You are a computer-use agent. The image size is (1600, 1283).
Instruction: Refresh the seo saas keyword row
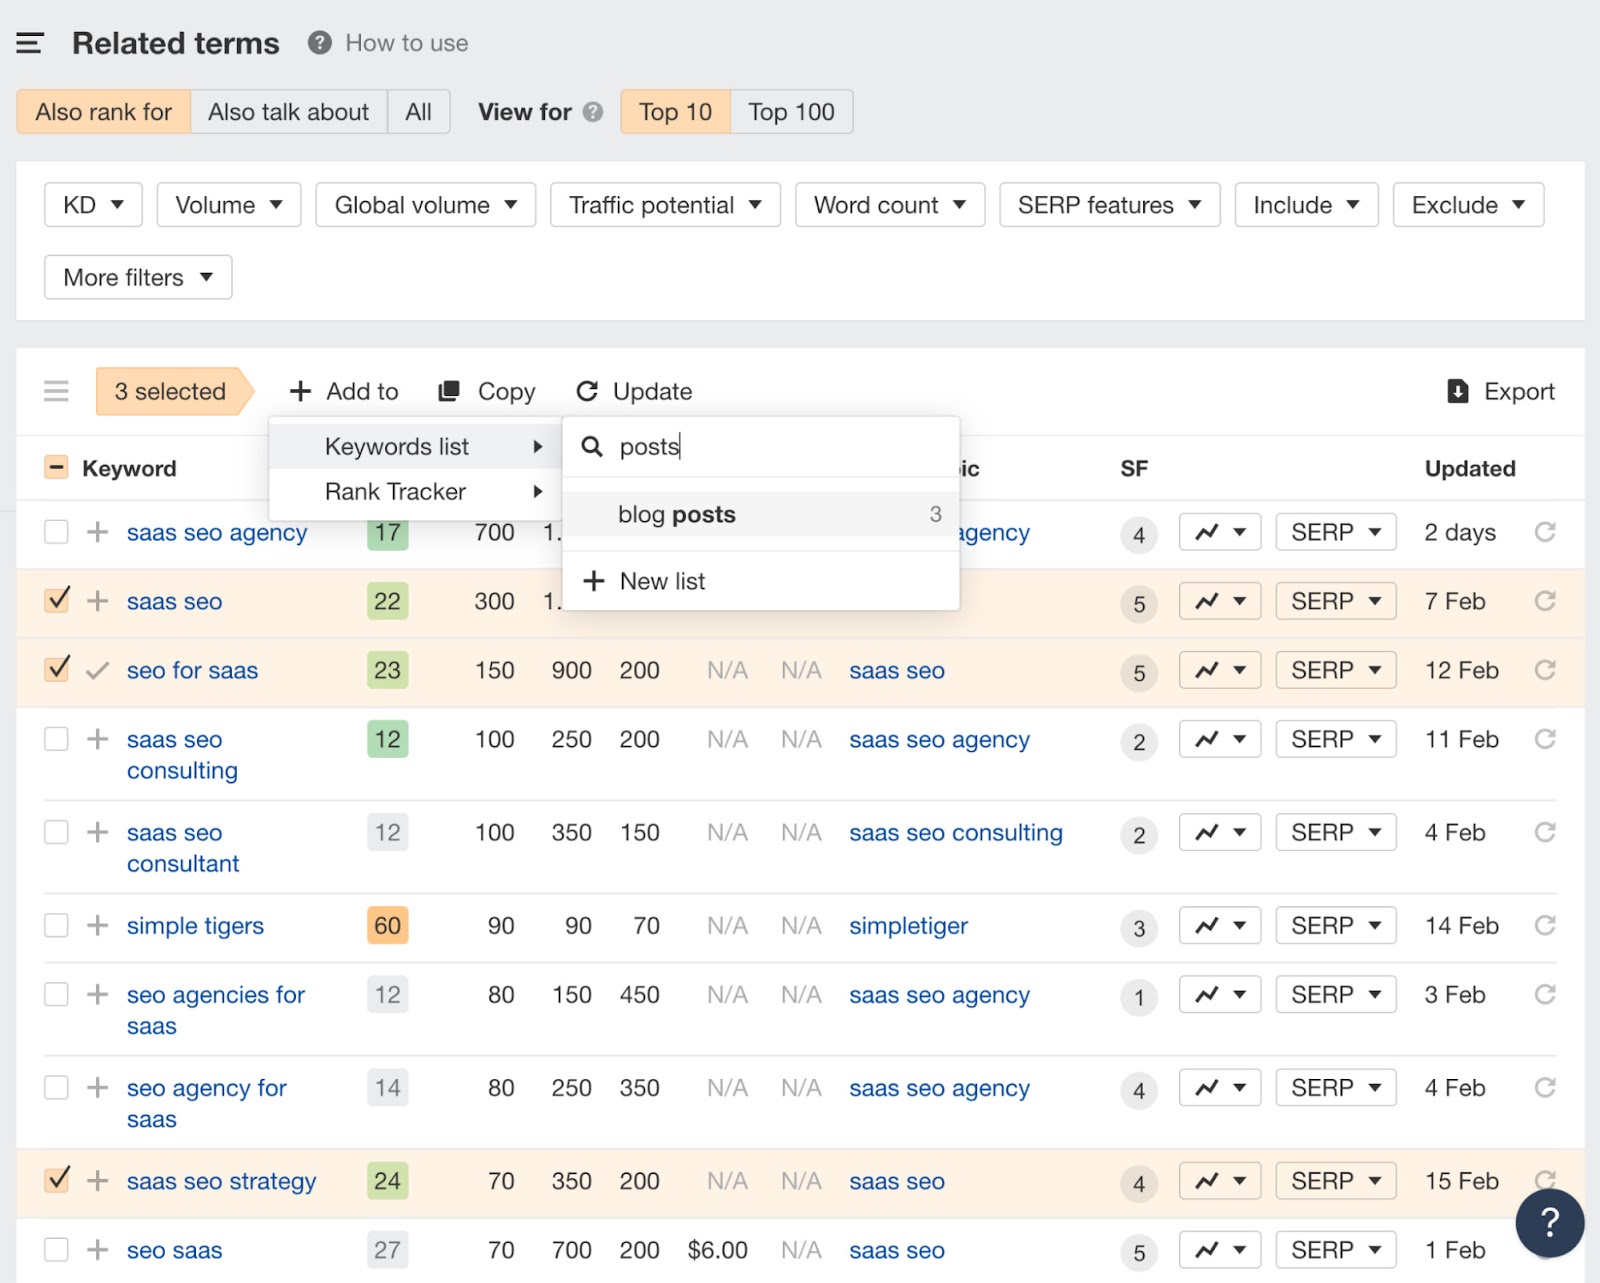pyautogui.click(x=1546, y=1249)
